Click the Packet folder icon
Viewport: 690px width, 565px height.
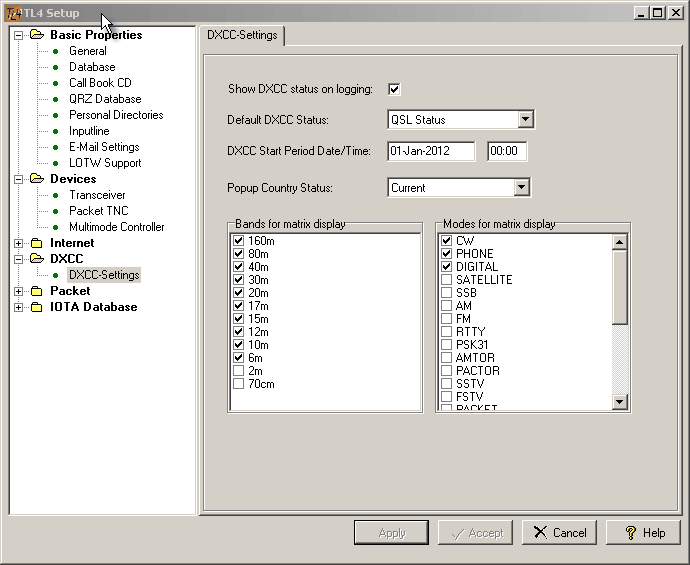click(37, 291)
